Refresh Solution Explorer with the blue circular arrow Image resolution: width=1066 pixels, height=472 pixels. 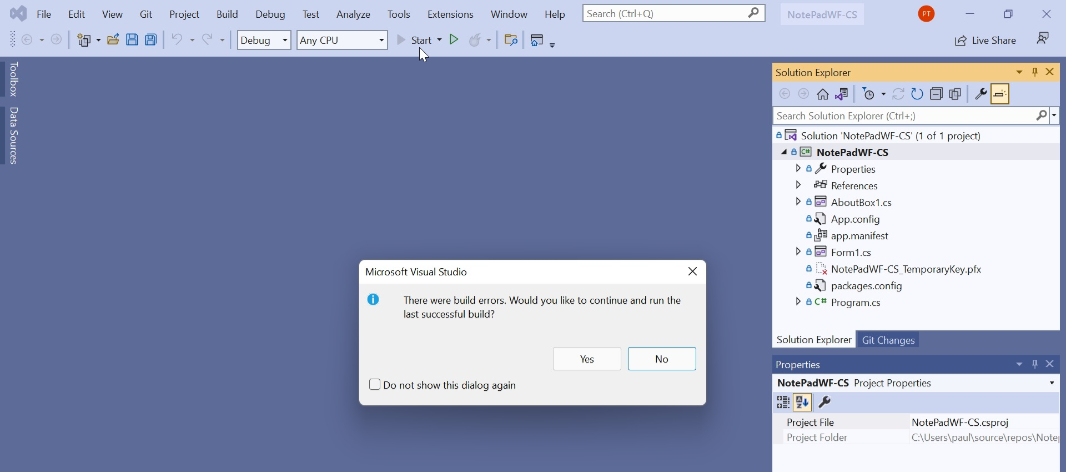[x=917, y=95]
